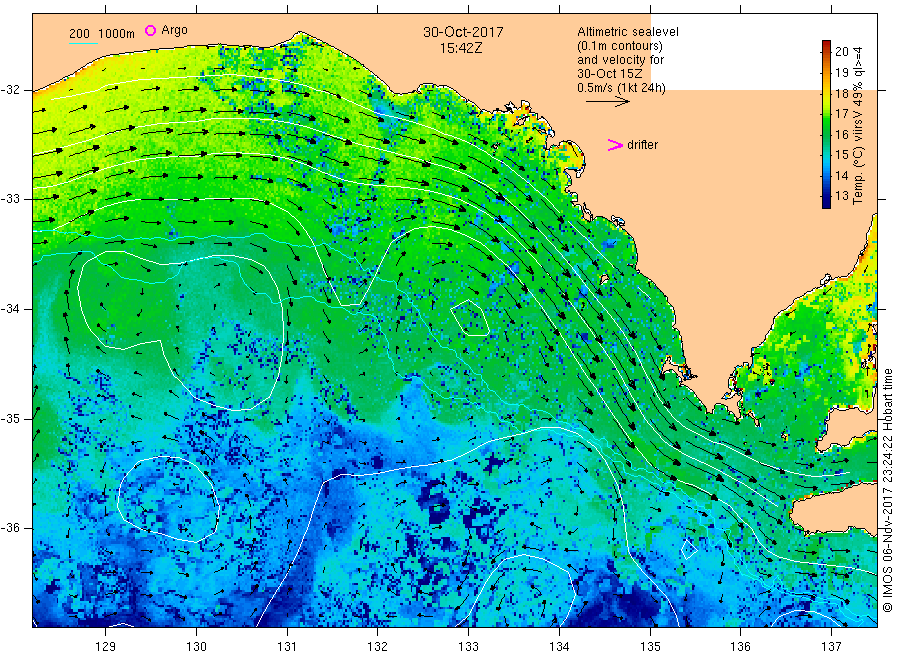This screenshot has height=660, width=900.
Task: Click the small closed diamond contour near 133°E, 34°S
Action: tap(470, 318)
